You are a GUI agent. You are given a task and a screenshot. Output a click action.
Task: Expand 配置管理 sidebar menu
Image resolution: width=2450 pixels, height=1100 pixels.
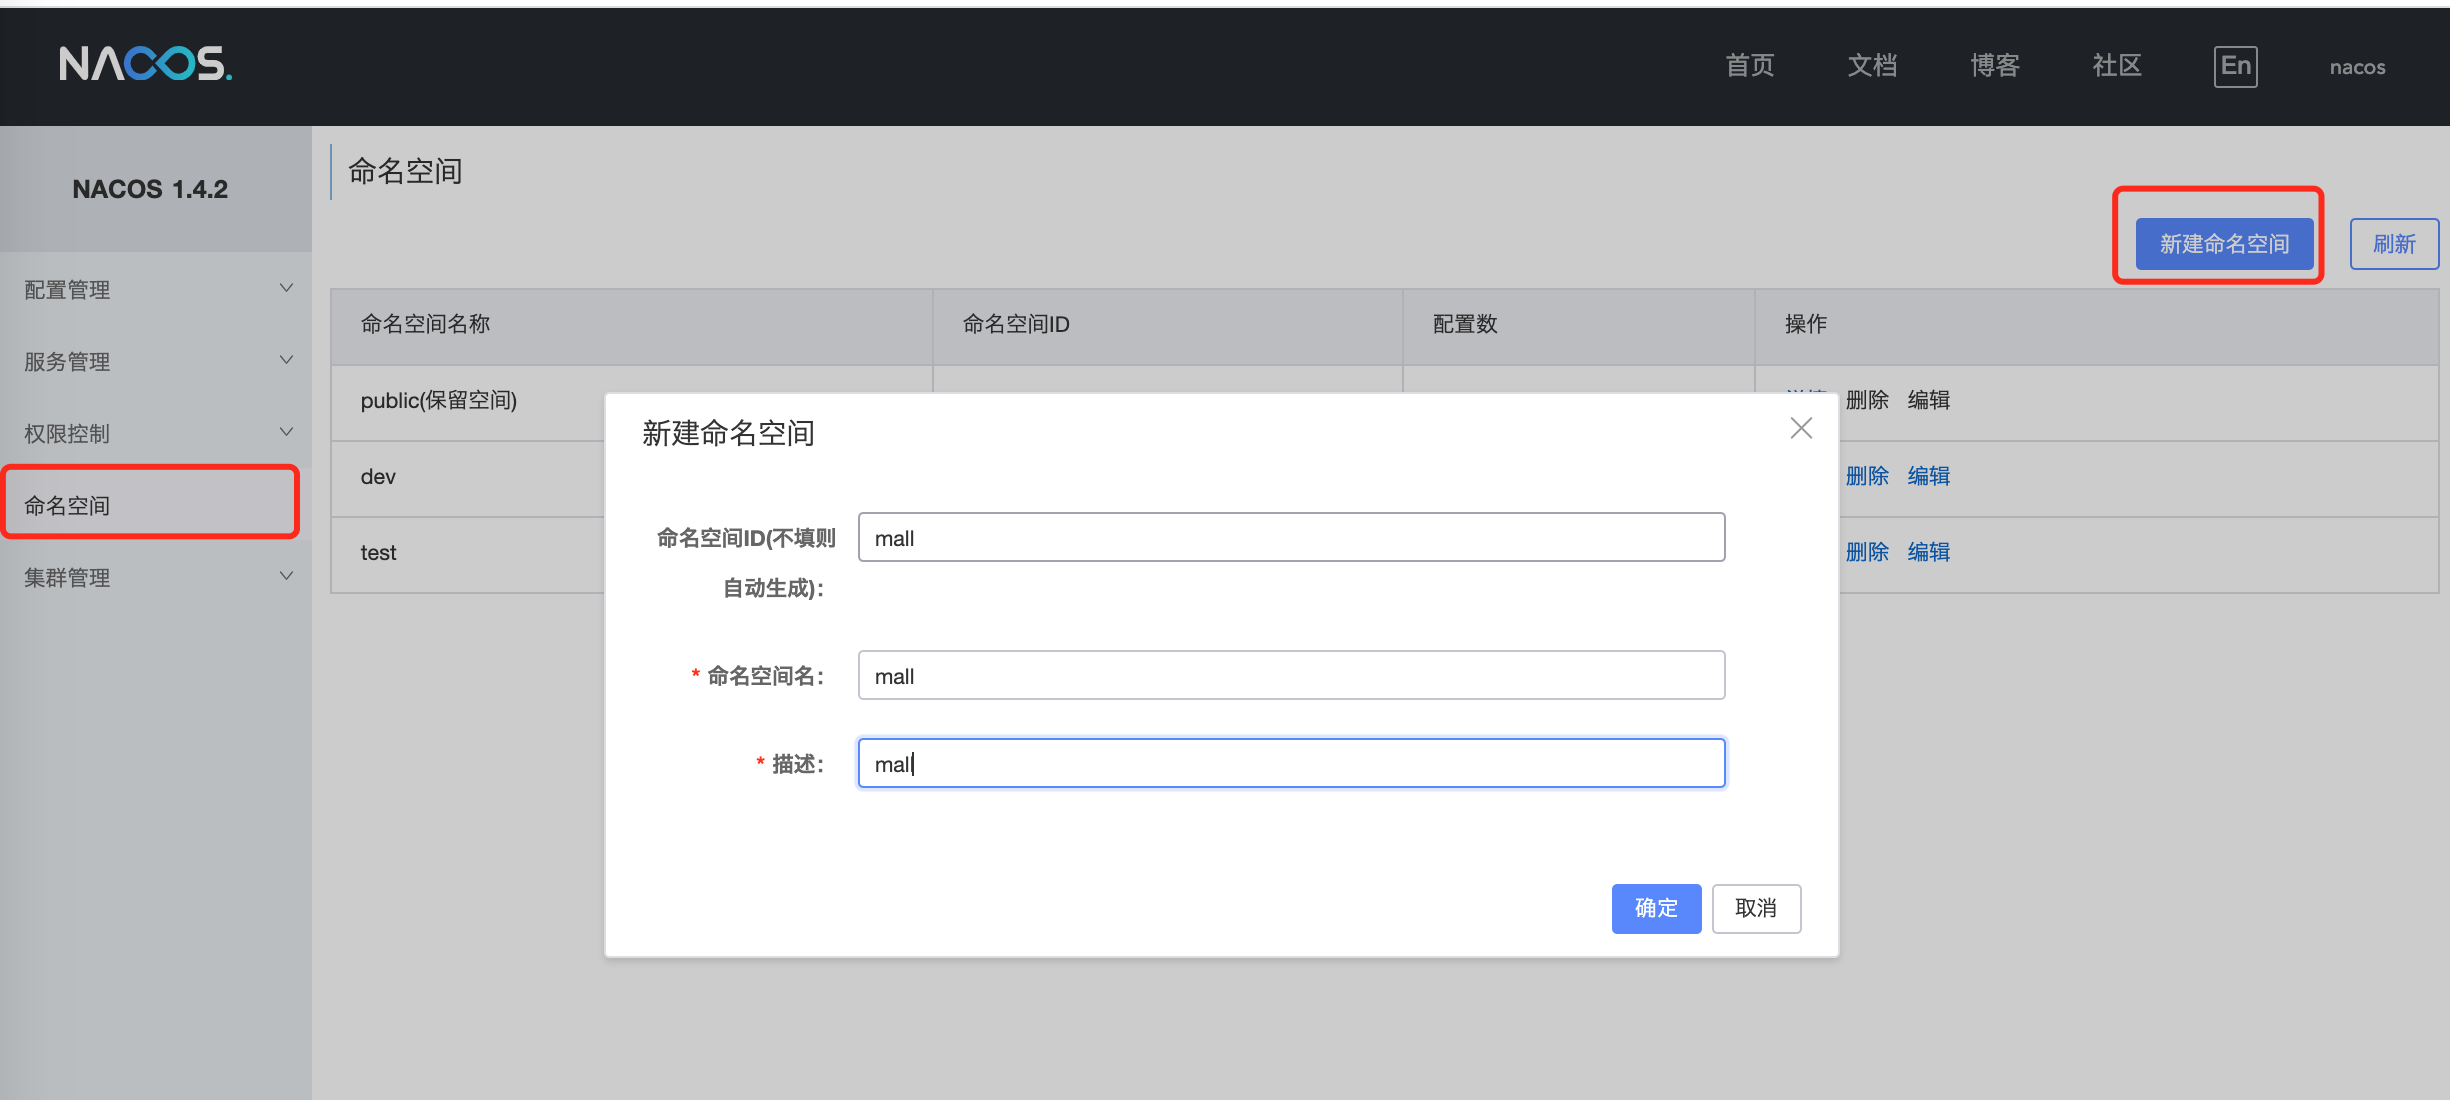click(156, 289)
